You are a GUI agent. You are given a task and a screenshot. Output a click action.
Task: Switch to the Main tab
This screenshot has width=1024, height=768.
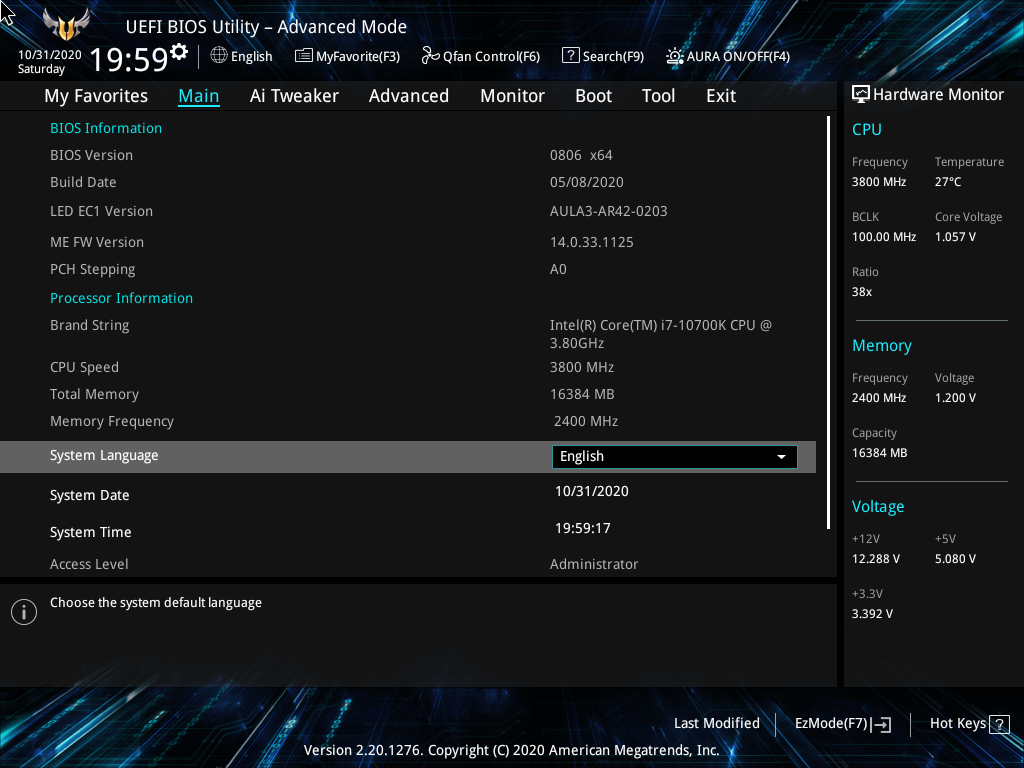click(199, 96)
